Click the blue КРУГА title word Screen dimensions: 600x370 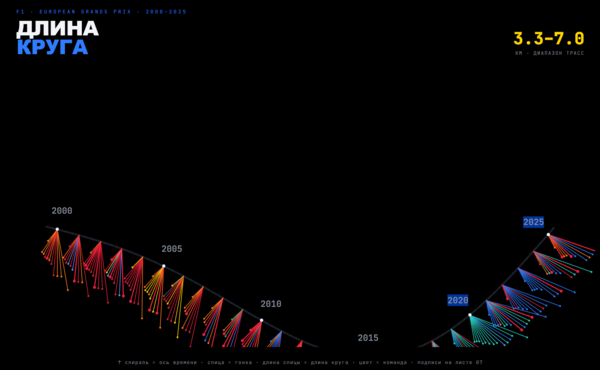pos(52,47)
